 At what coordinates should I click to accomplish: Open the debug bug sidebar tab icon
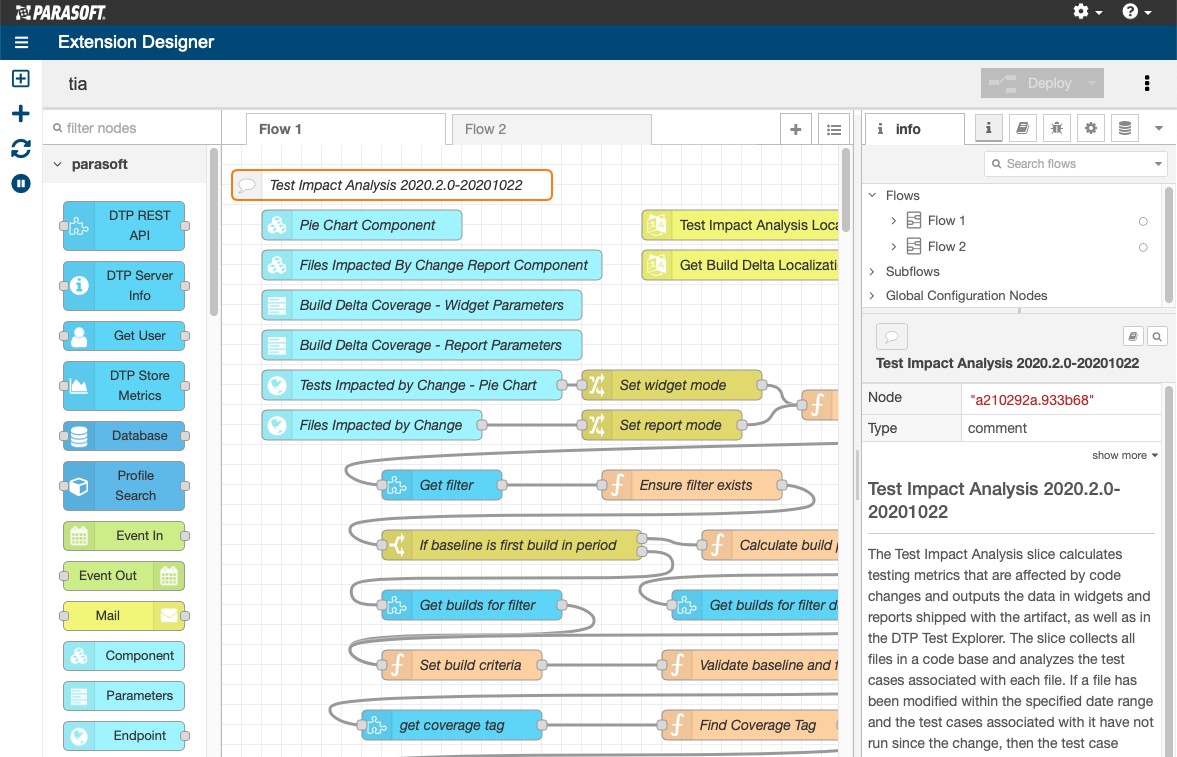coord(1056,128)
